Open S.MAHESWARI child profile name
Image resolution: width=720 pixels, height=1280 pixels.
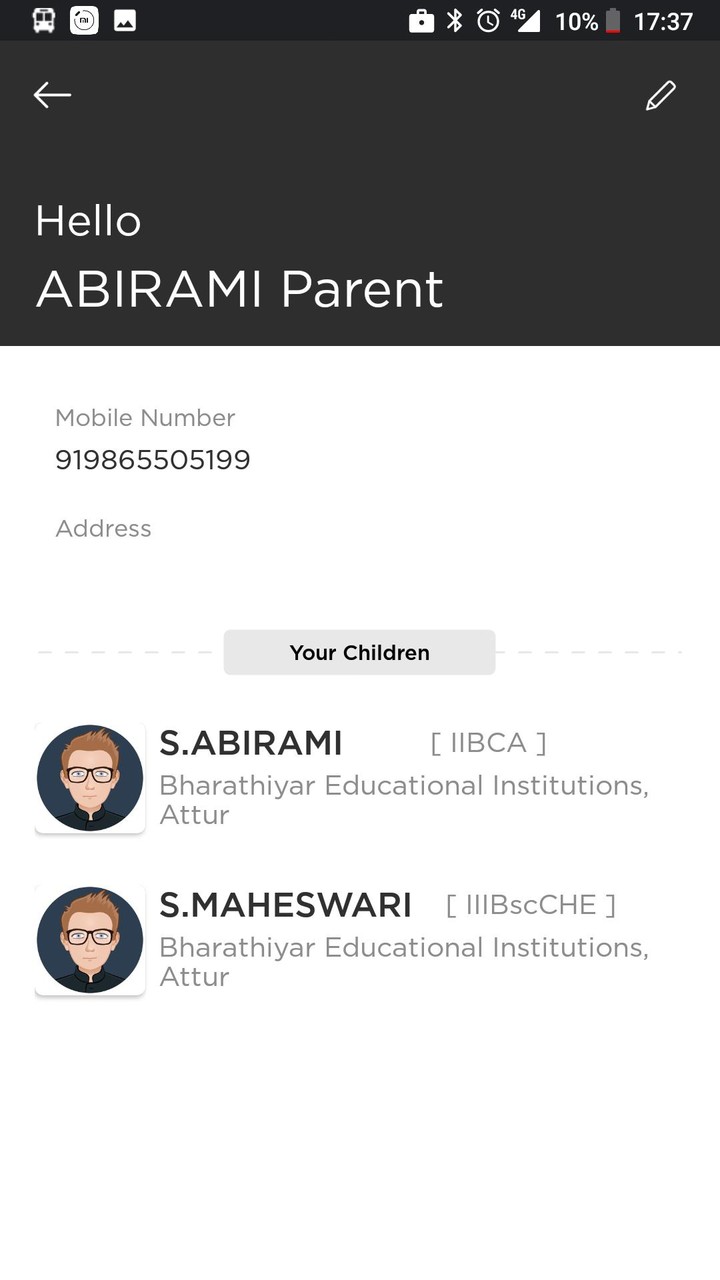pyautogui.click(x=286, y=905)
